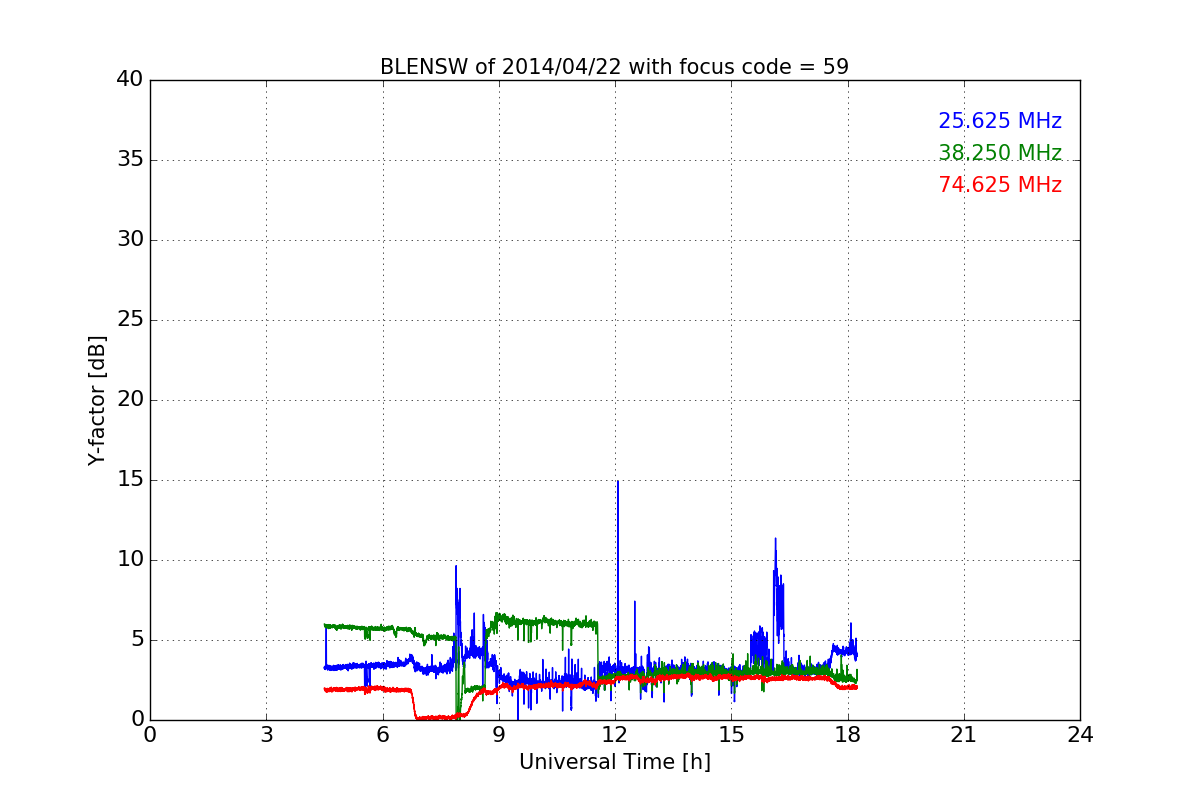The width and height of the screenshot is (1200, 800).
Task: Click the blue spike peak just after 16 h
Action: click(x=775, y=540)
